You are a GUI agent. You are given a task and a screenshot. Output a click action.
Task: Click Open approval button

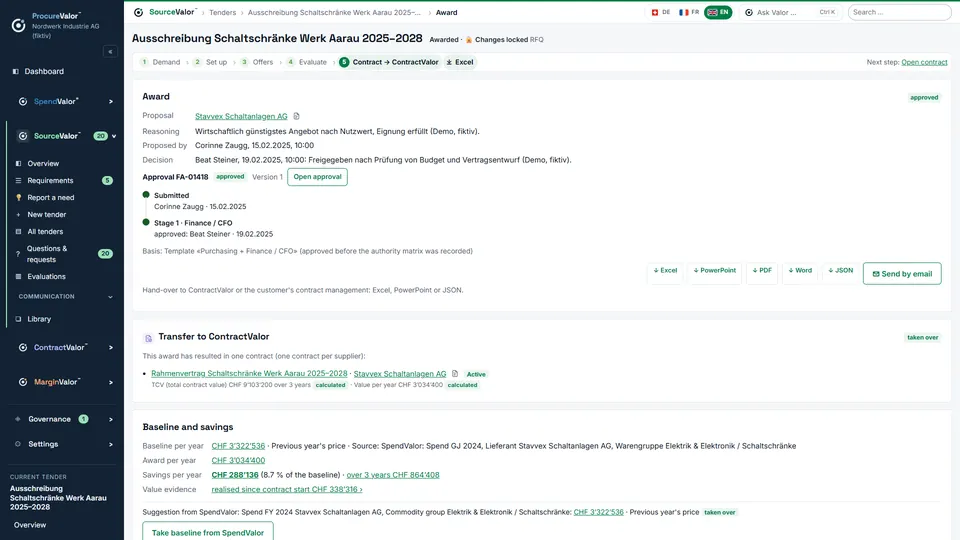tap(317, 177)
